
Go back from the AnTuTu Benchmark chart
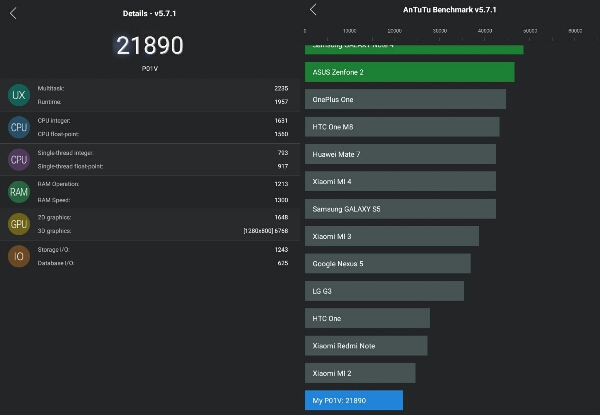tap(313, 10)
